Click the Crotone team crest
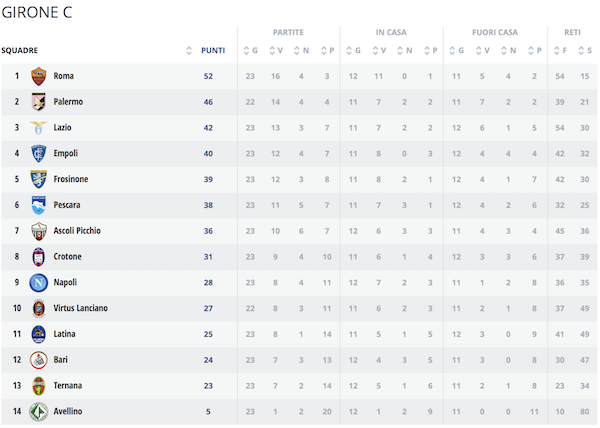This screenshot has height=428, width=600. pos(39,257)
